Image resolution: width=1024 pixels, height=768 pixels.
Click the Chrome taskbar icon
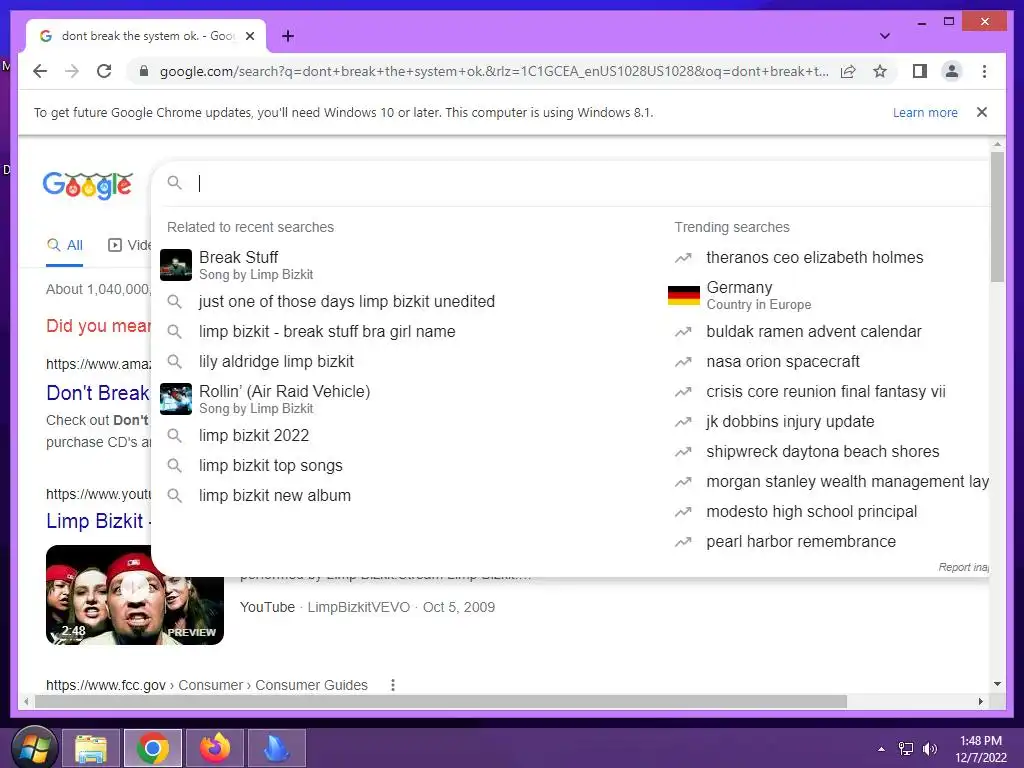pyautogui.click(x=153, y=748)
